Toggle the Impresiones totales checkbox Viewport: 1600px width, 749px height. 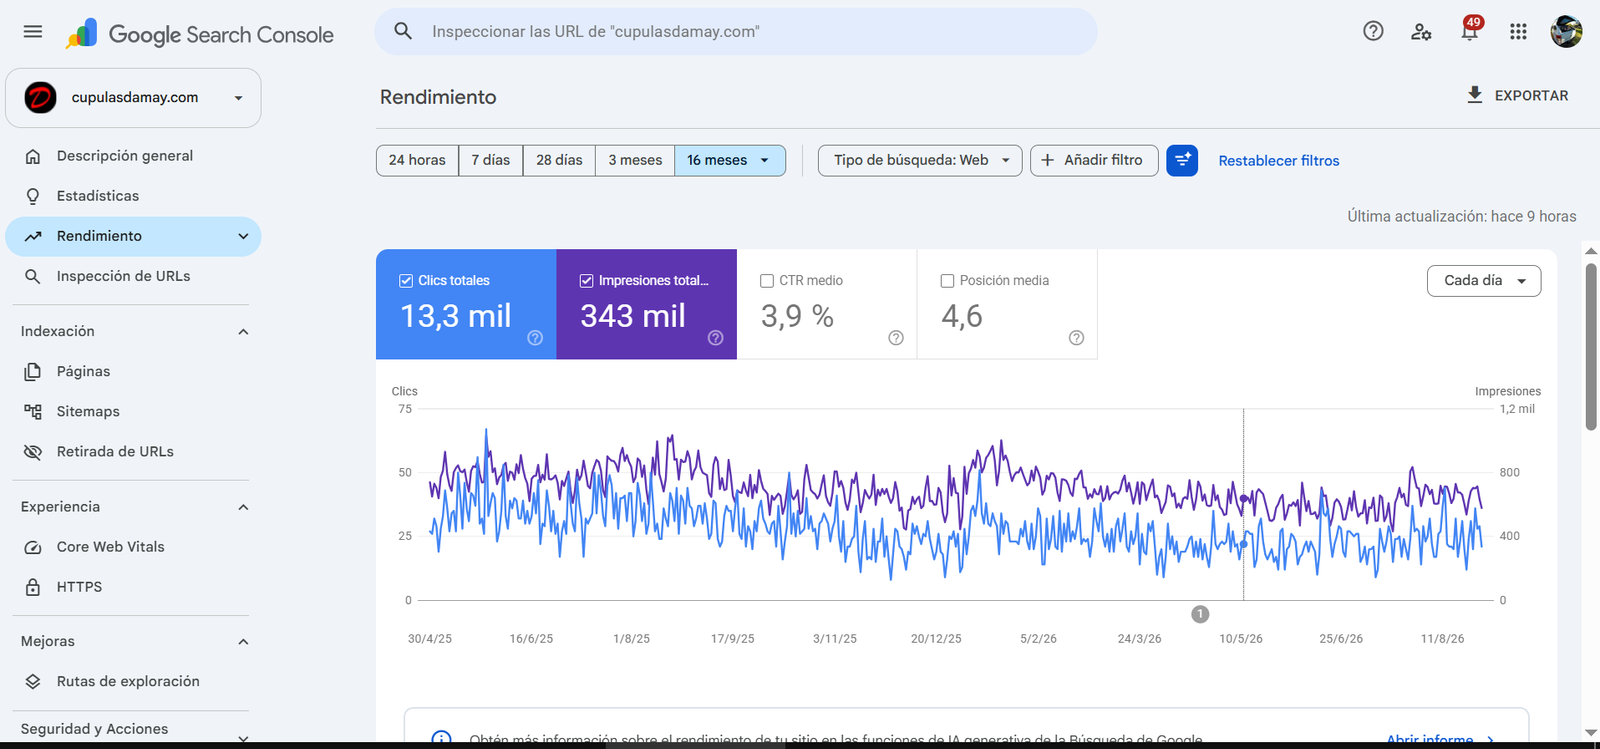586,281
